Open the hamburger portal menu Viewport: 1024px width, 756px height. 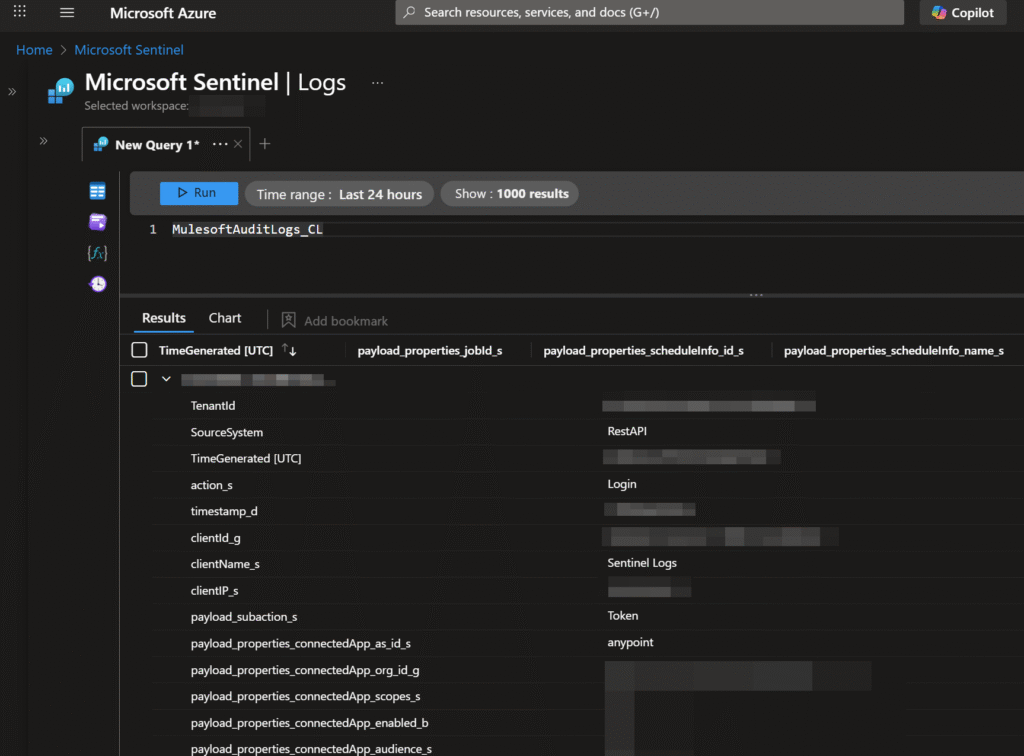coord(67,13)
